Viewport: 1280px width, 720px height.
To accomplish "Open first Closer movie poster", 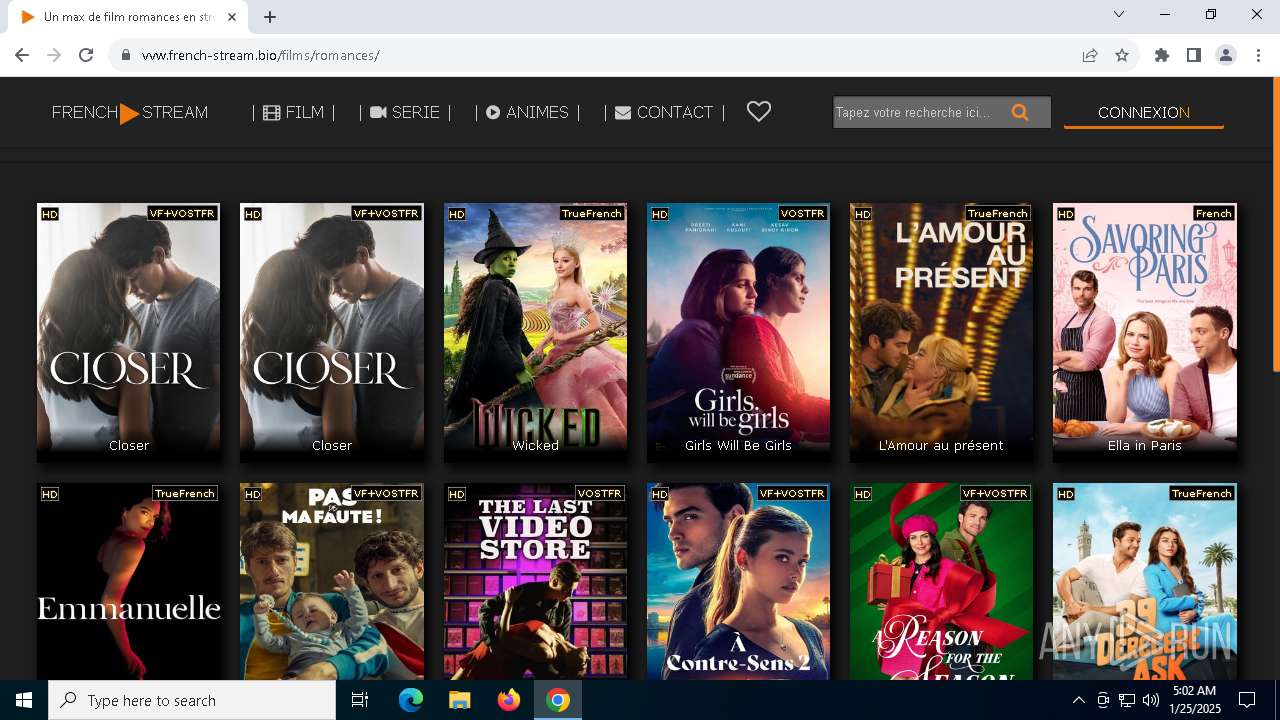I will 128,333.
